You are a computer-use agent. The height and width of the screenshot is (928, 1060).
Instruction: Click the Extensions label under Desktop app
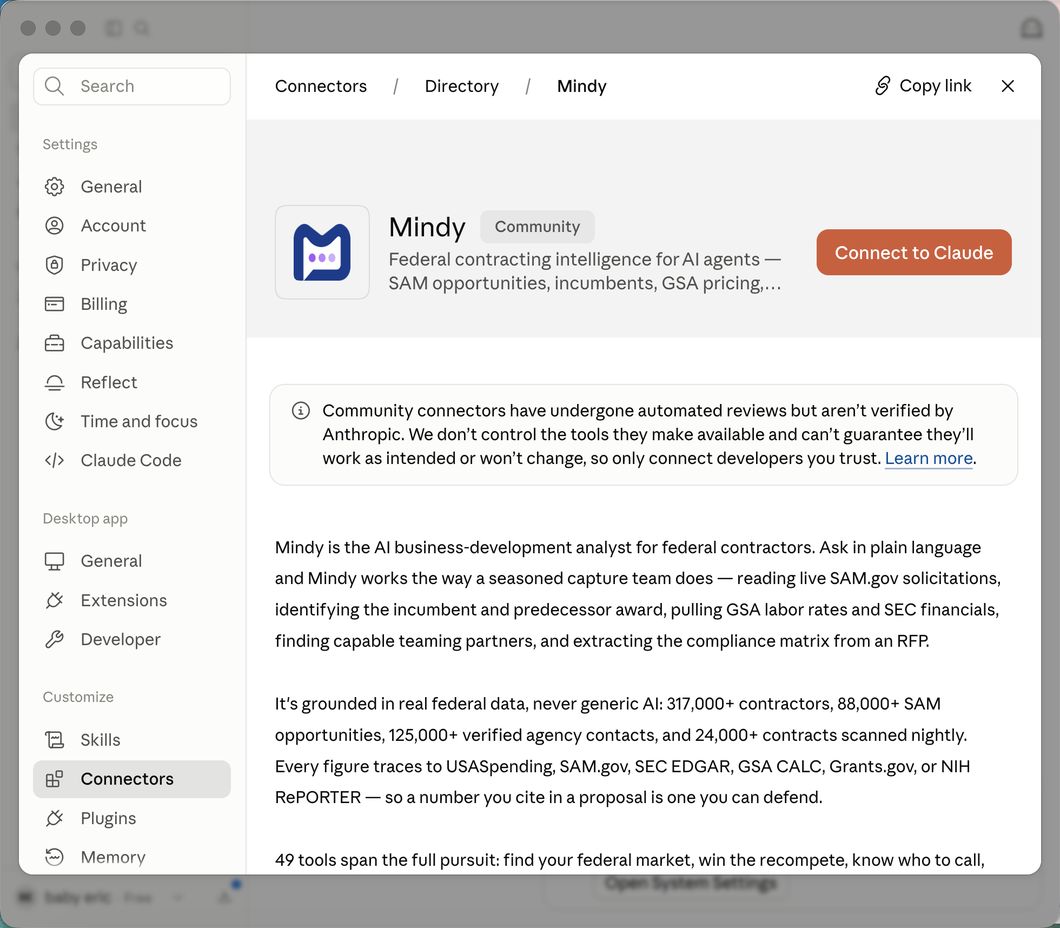click(x=124, y=600)
